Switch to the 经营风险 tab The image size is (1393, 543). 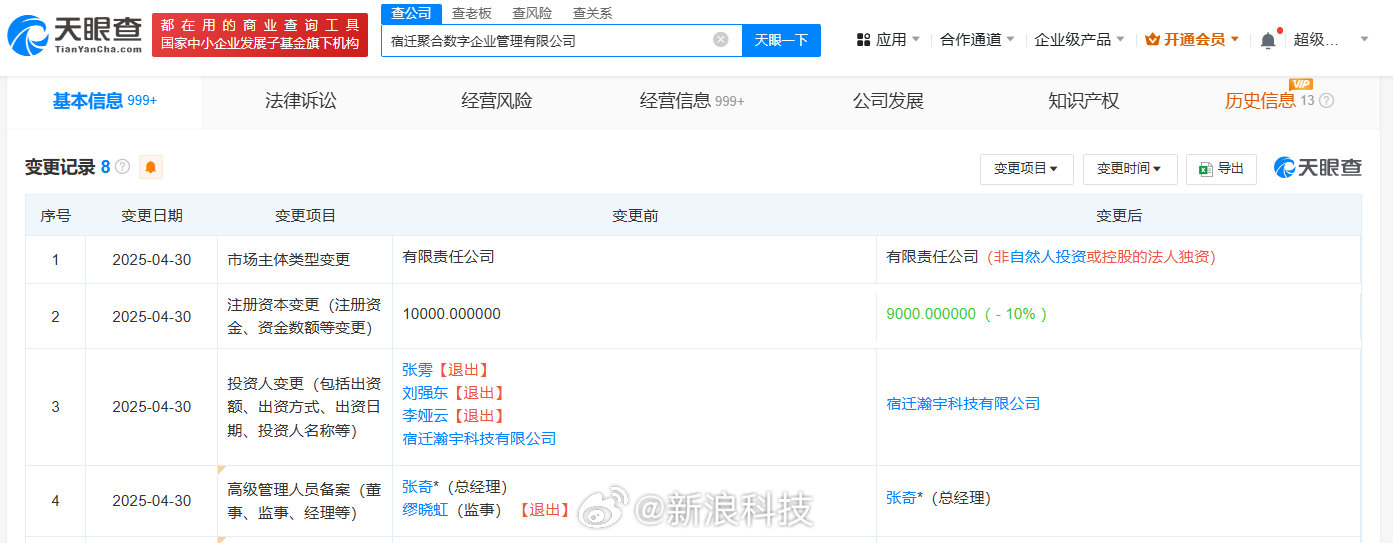497,101
